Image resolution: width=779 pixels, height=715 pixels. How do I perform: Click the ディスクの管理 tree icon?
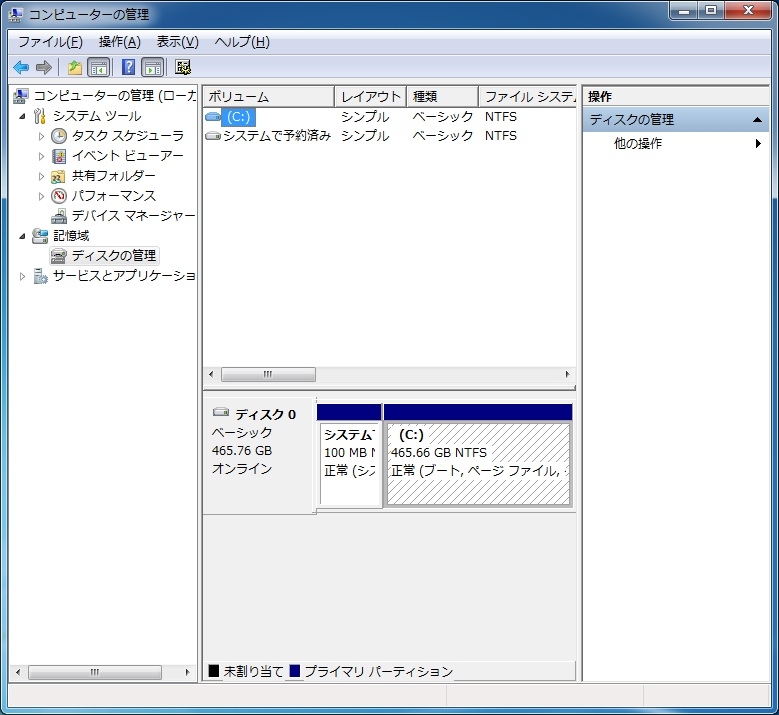(x=59, y=256)
